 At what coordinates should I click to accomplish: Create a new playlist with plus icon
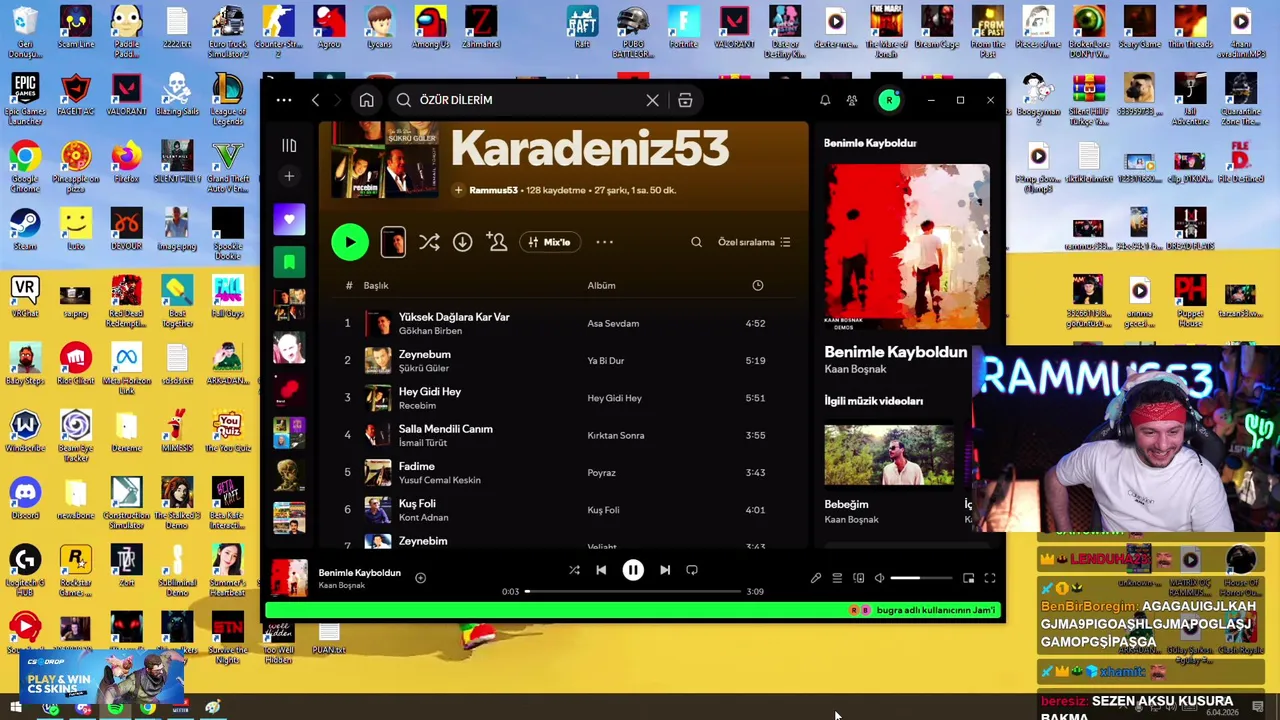(289, 177)
